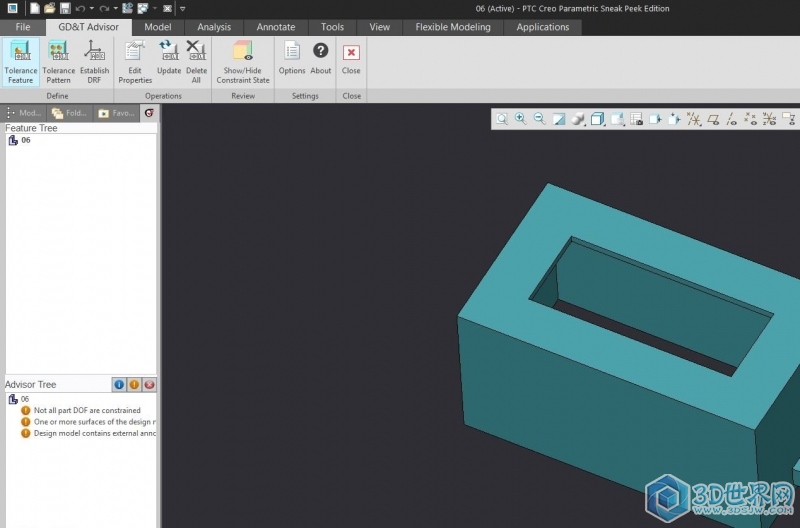
Task: Click the Close window icon in the quick access toolbar
Action: pos(167,8)
